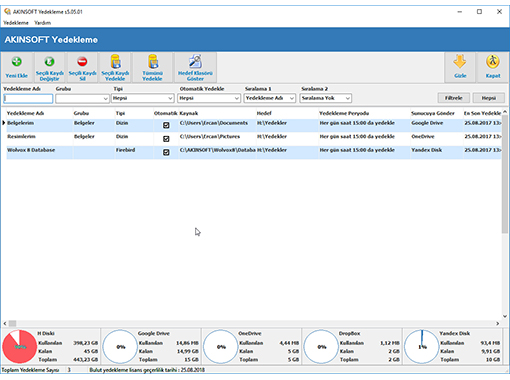Click the Grubu column header in table
Screen dimensions: 510x380
coord(81,113)
